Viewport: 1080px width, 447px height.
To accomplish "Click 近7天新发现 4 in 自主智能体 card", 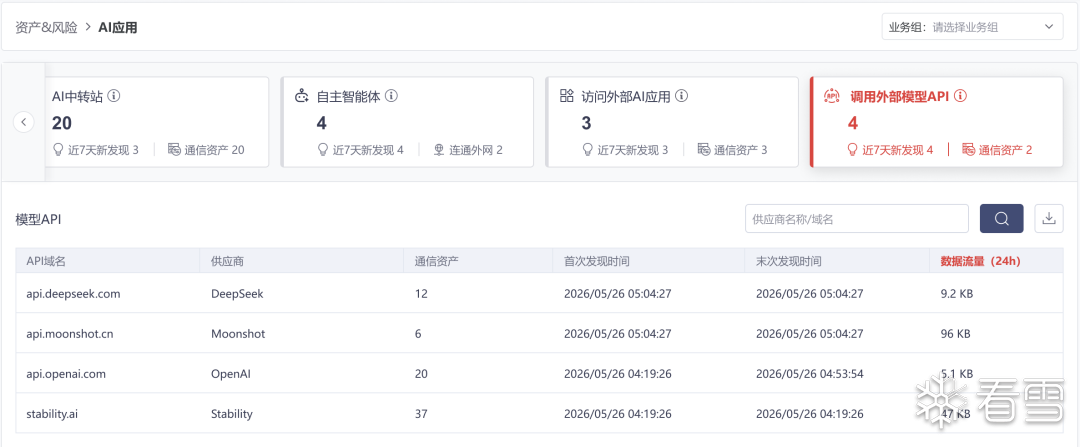I will (360, 149).
